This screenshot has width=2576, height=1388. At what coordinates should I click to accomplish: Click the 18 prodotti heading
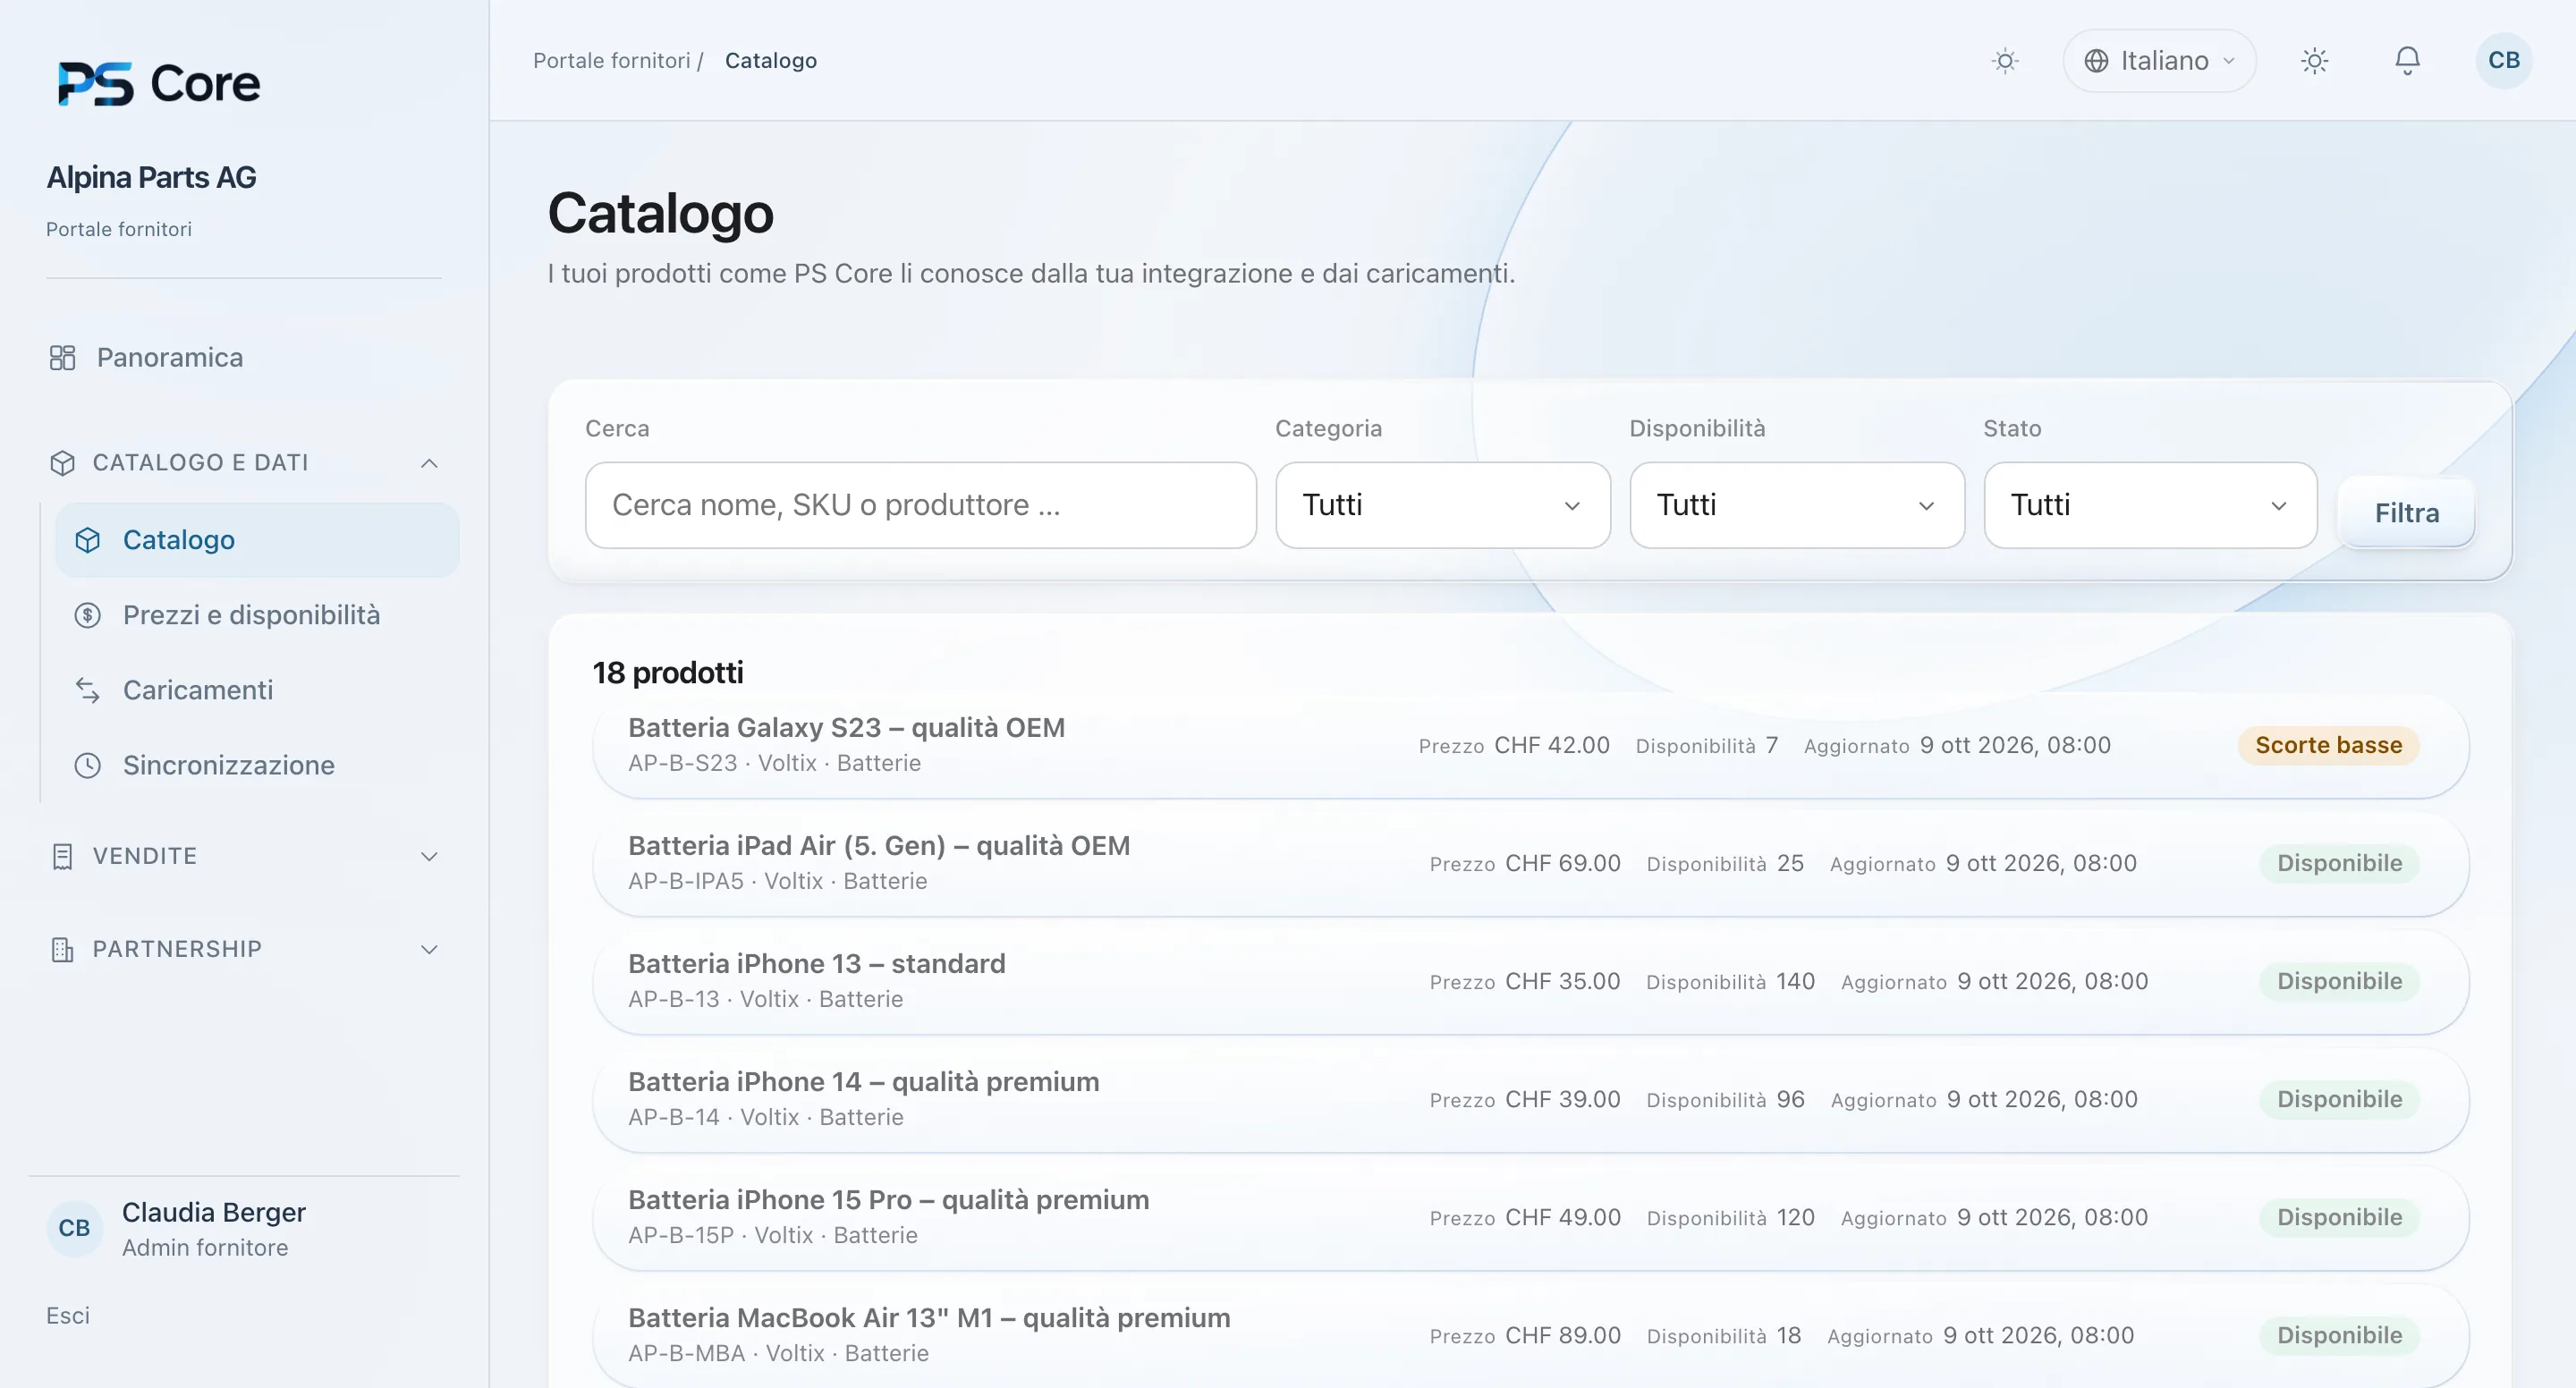point(668,673)
